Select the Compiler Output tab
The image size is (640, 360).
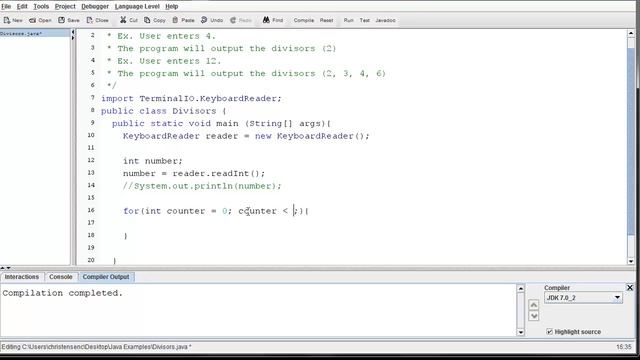[106, 277]
